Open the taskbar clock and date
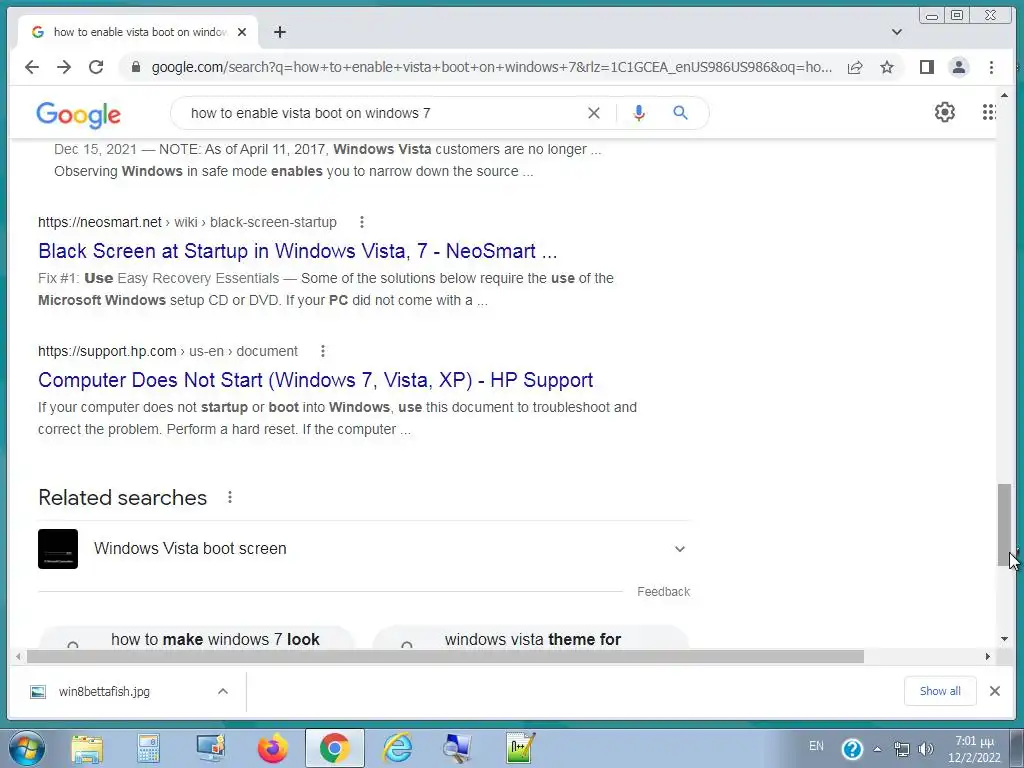Image resolution: width=1024 pixels, height=768 pixels. click(x=974, y=749)
